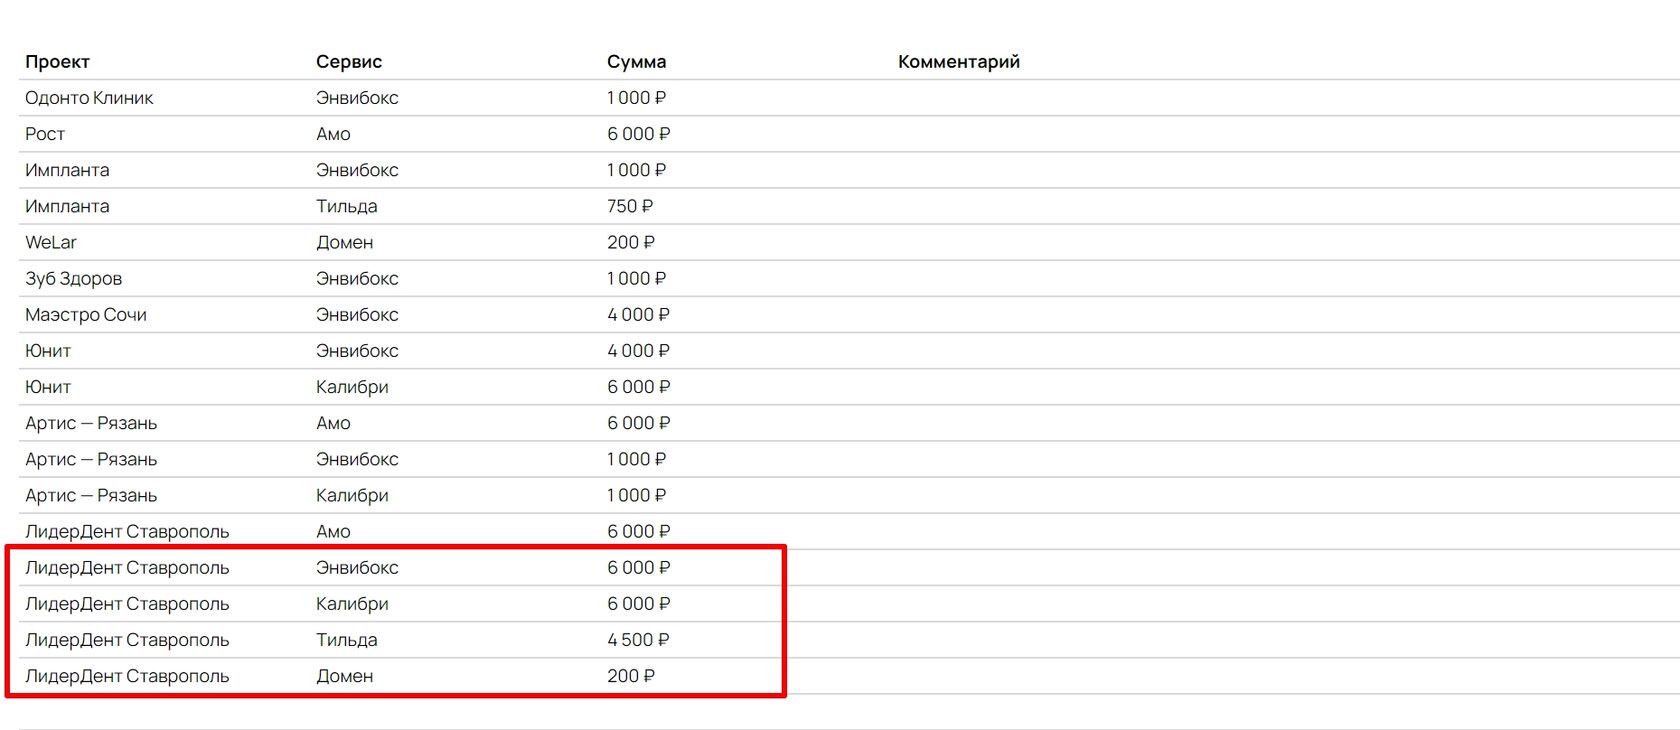1680x730 pixels.
Task: Click 'Калибри' in the ЛидерДент Ставрополь row
Action: (x=352, y=604)
